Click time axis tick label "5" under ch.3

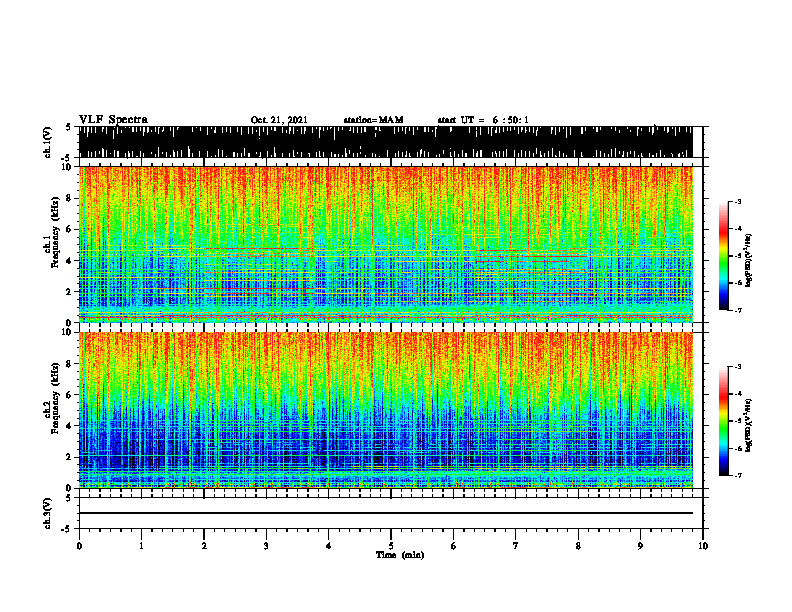pyautogui.click(x=391, y=546)
